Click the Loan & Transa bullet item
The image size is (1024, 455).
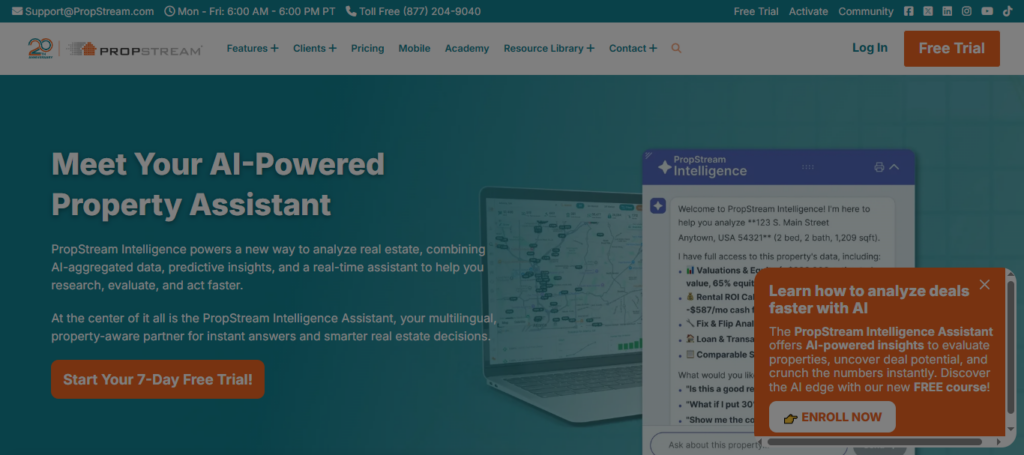pos(720,339)
